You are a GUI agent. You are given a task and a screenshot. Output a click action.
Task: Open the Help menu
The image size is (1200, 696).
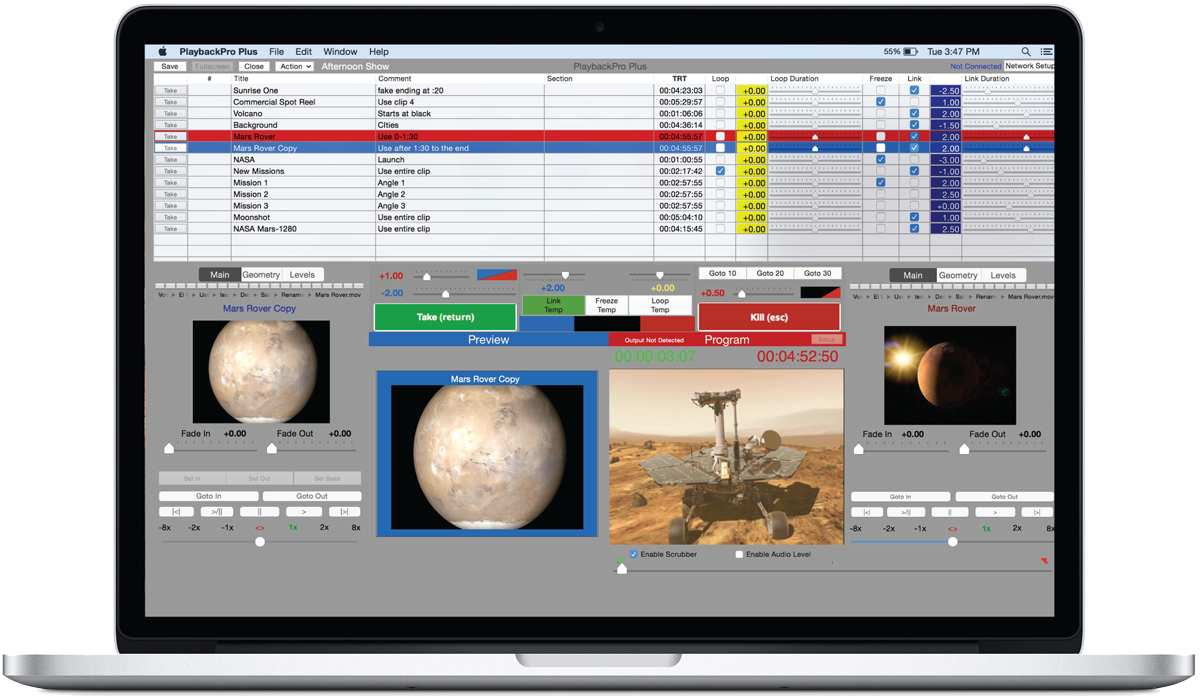pos(378,51)
